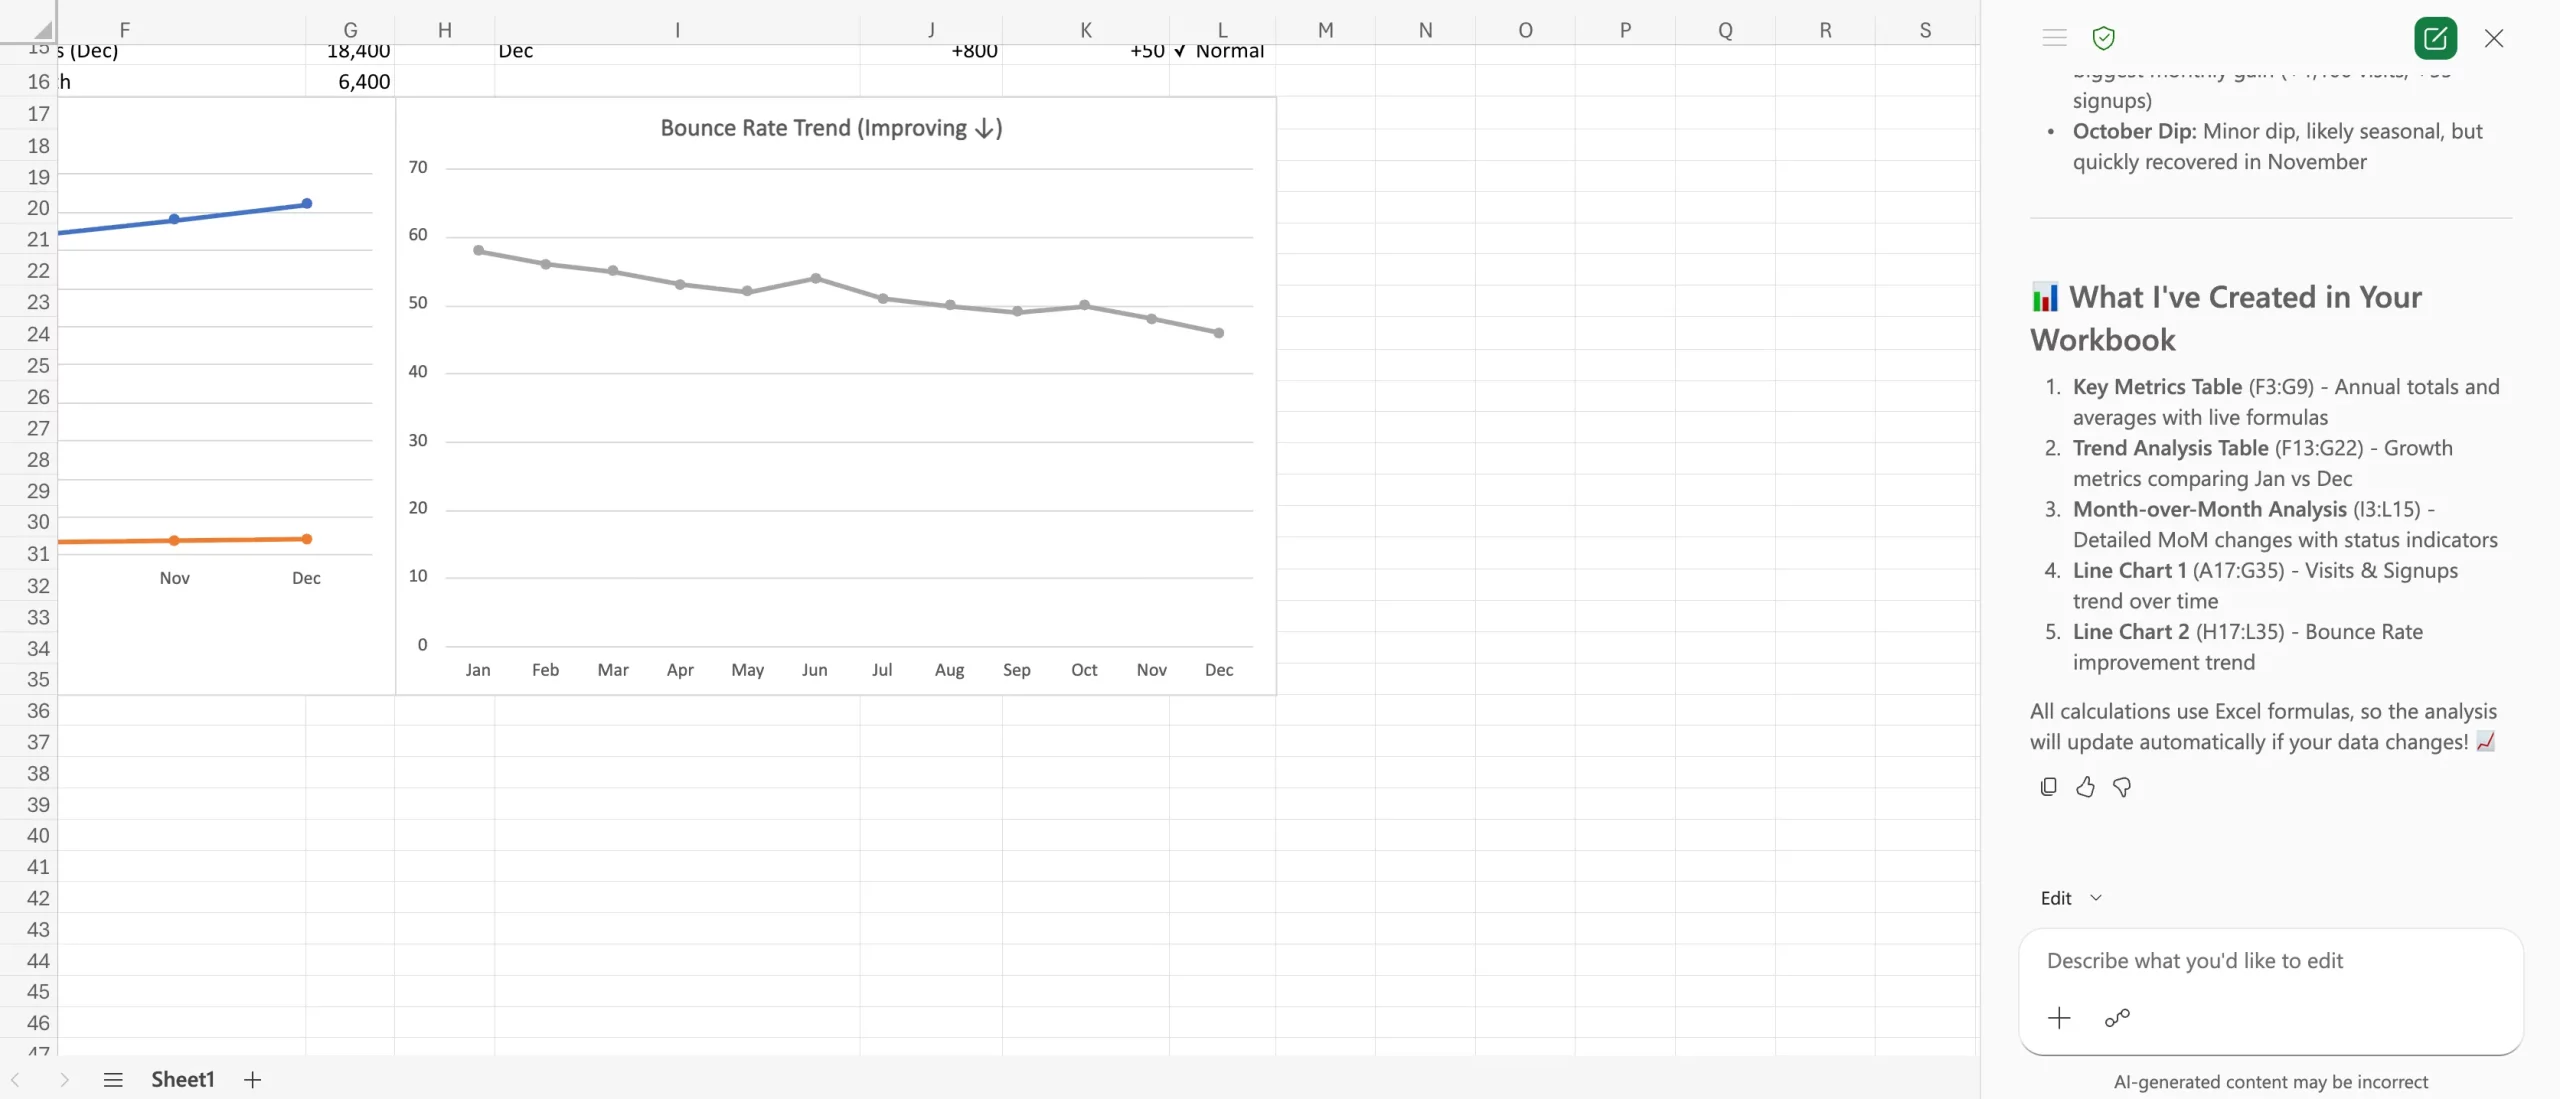Click the connector icon beside plus
The image size is (2560, 1099).
[x=2117, y=1018]
